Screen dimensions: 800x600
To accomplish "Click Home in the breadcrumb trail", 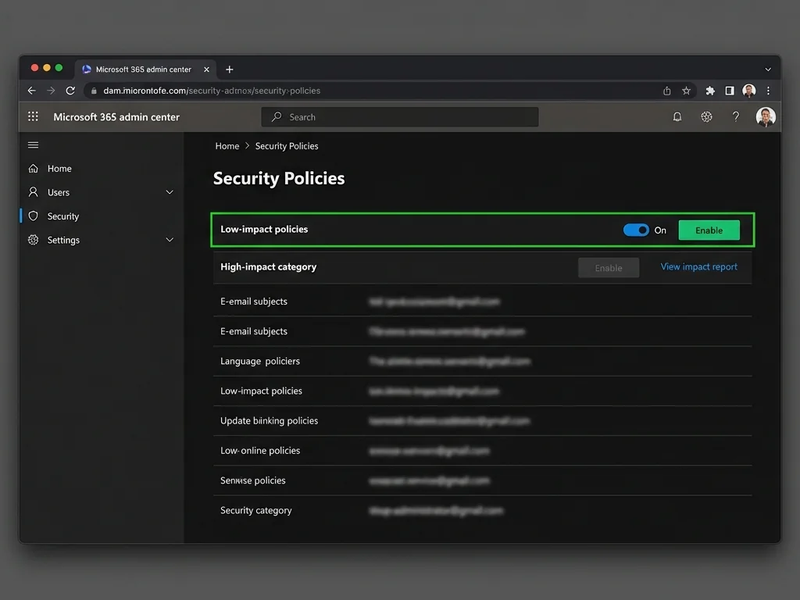I will [225, 146].
